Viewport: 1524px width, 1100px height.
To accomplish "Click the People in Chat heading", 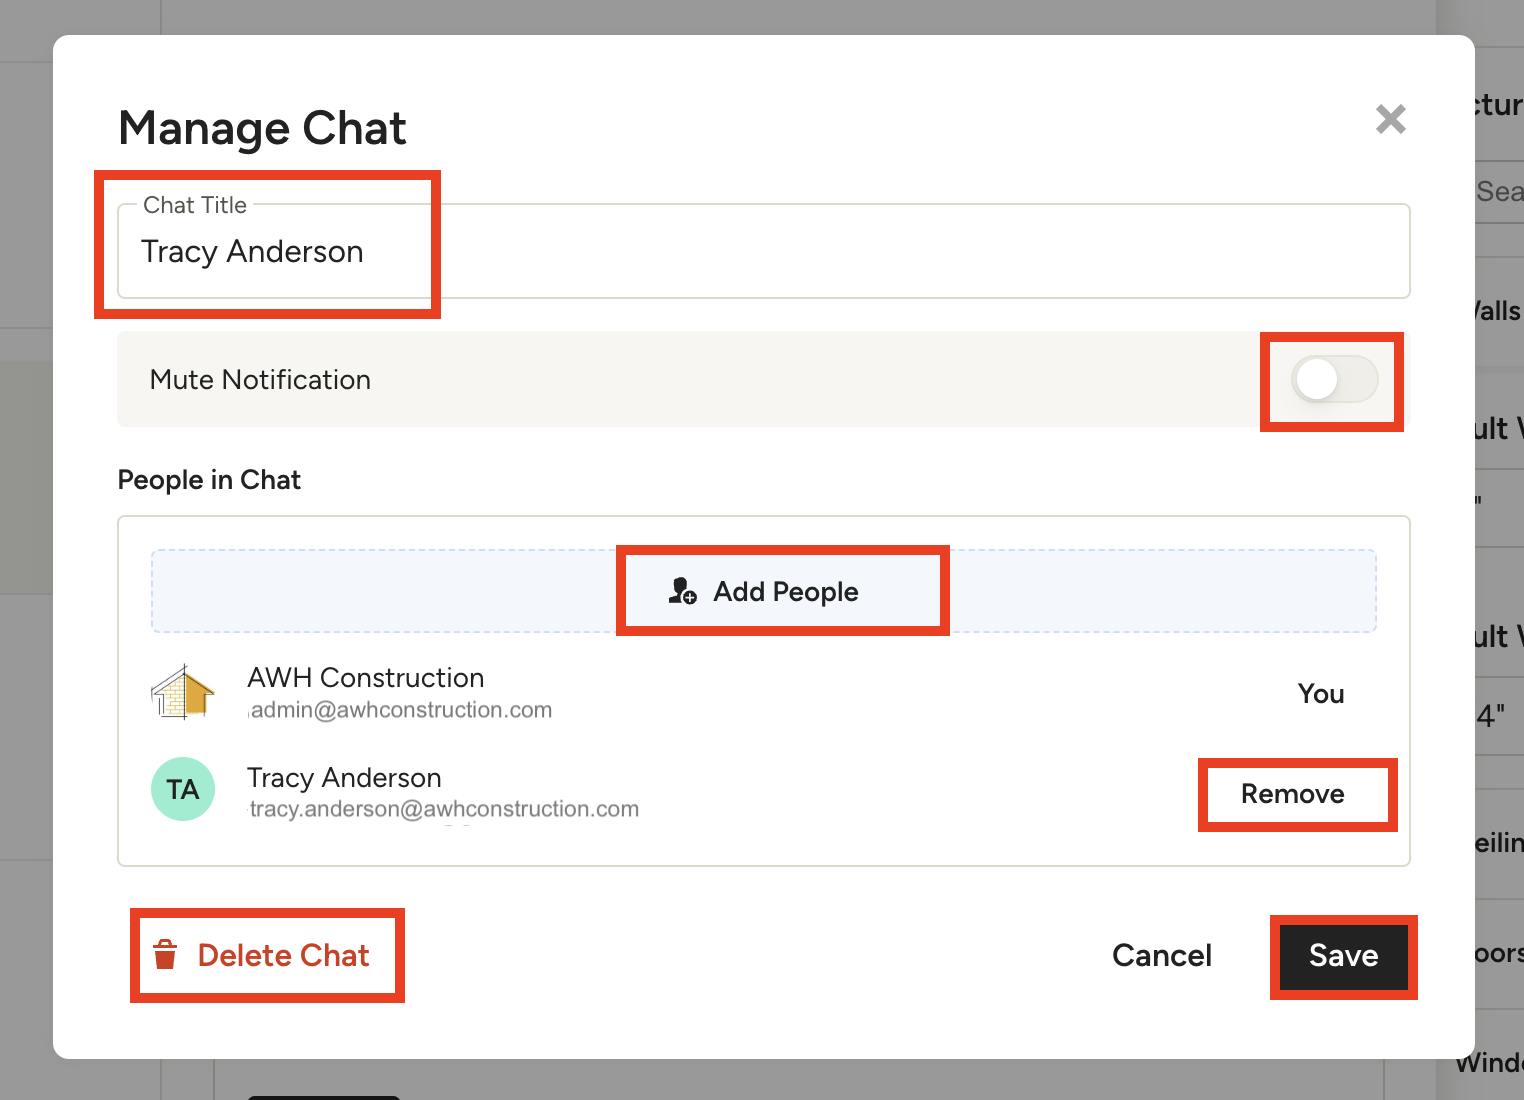I will click(x=209, y=480).
